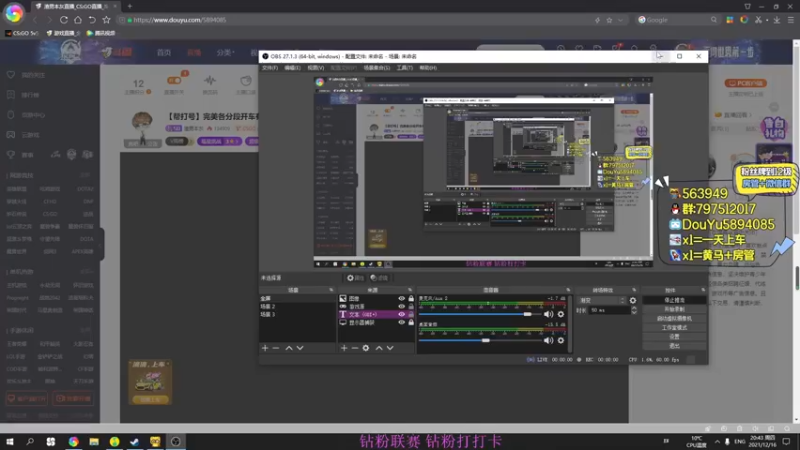
Task: Adjust transition duration stepper arrows
Action: click(634, 310)
